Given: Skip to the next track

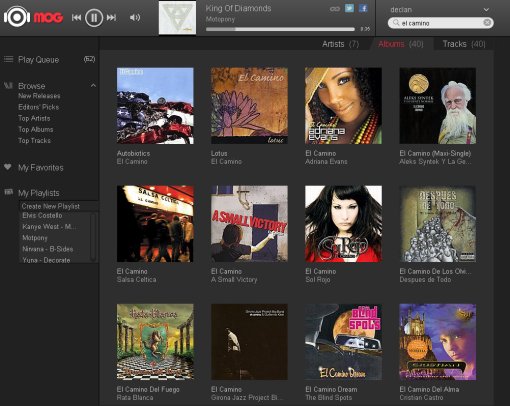Looking at the screenshot, I should pyautogui.click(x=111, y=17).
